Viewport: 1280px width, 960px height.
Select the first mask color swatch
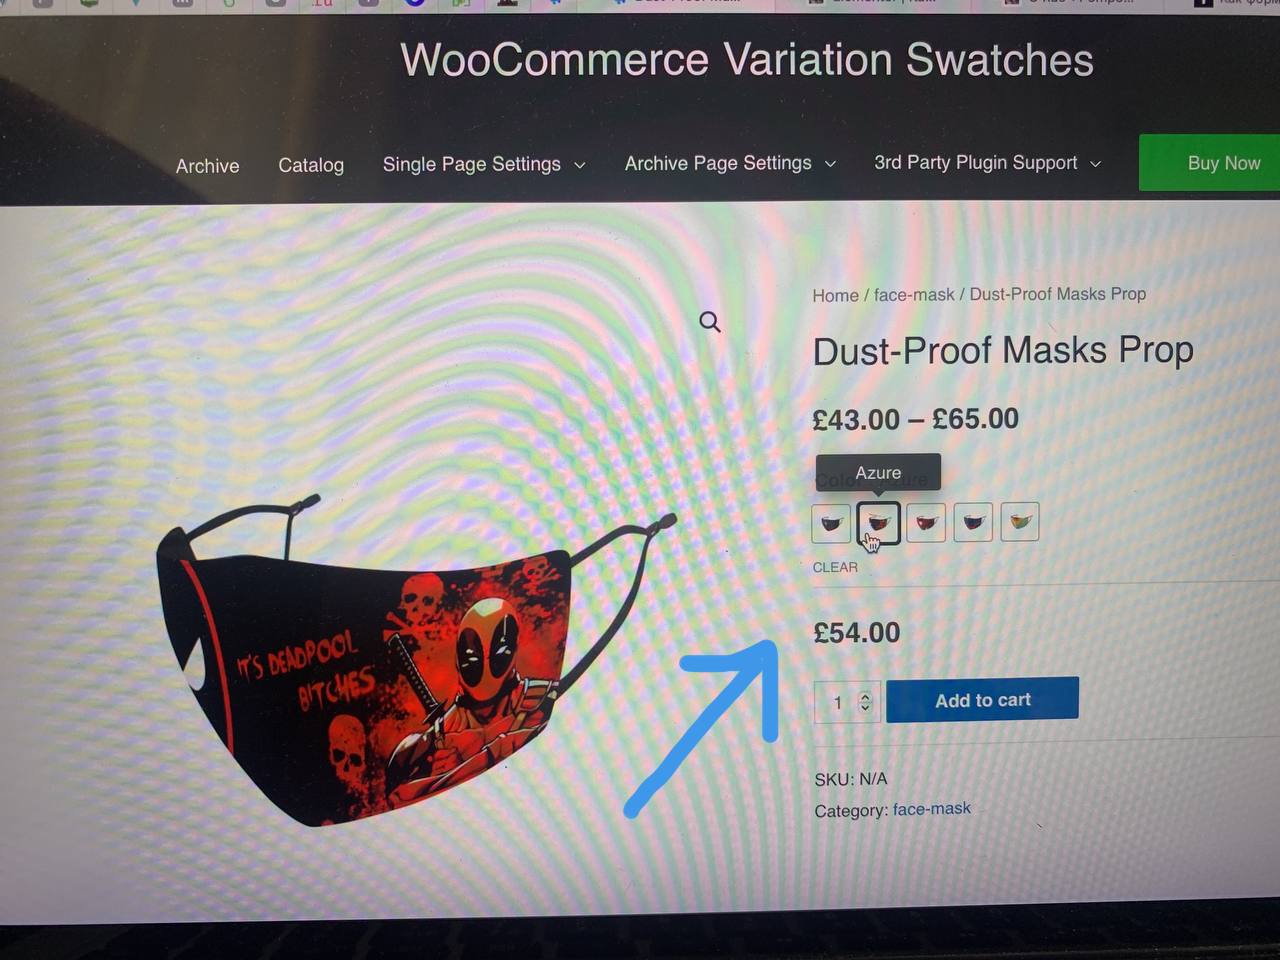831,523
